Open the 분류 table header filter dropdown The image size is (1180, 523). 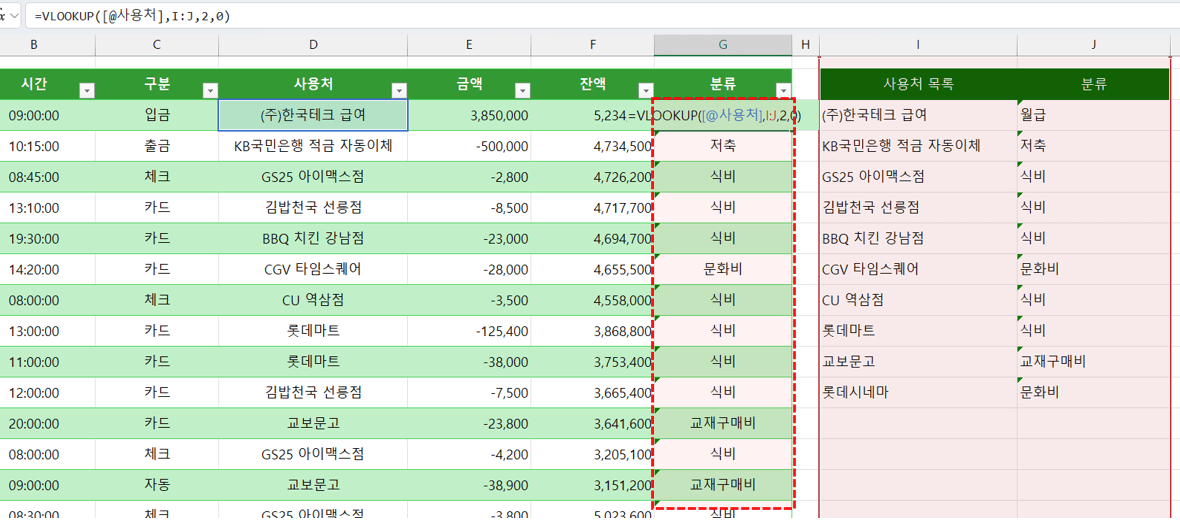coord(782,91)
